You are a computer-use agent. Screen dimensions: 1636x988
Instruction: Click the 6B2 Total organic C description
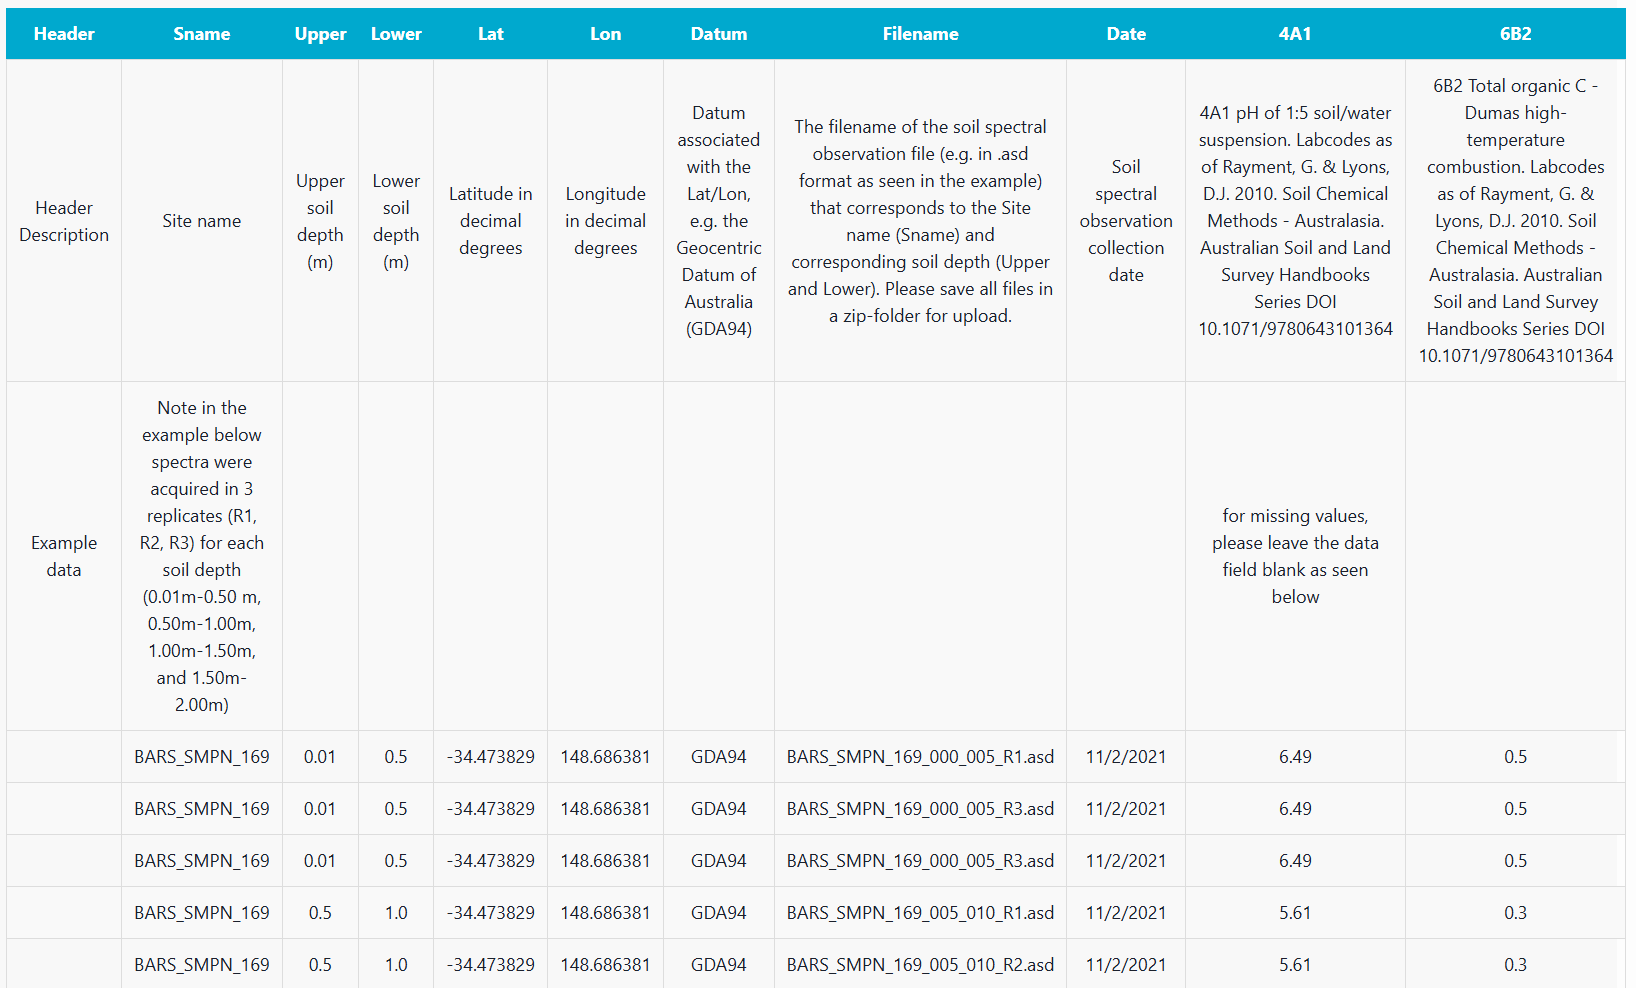(1515, 221)
